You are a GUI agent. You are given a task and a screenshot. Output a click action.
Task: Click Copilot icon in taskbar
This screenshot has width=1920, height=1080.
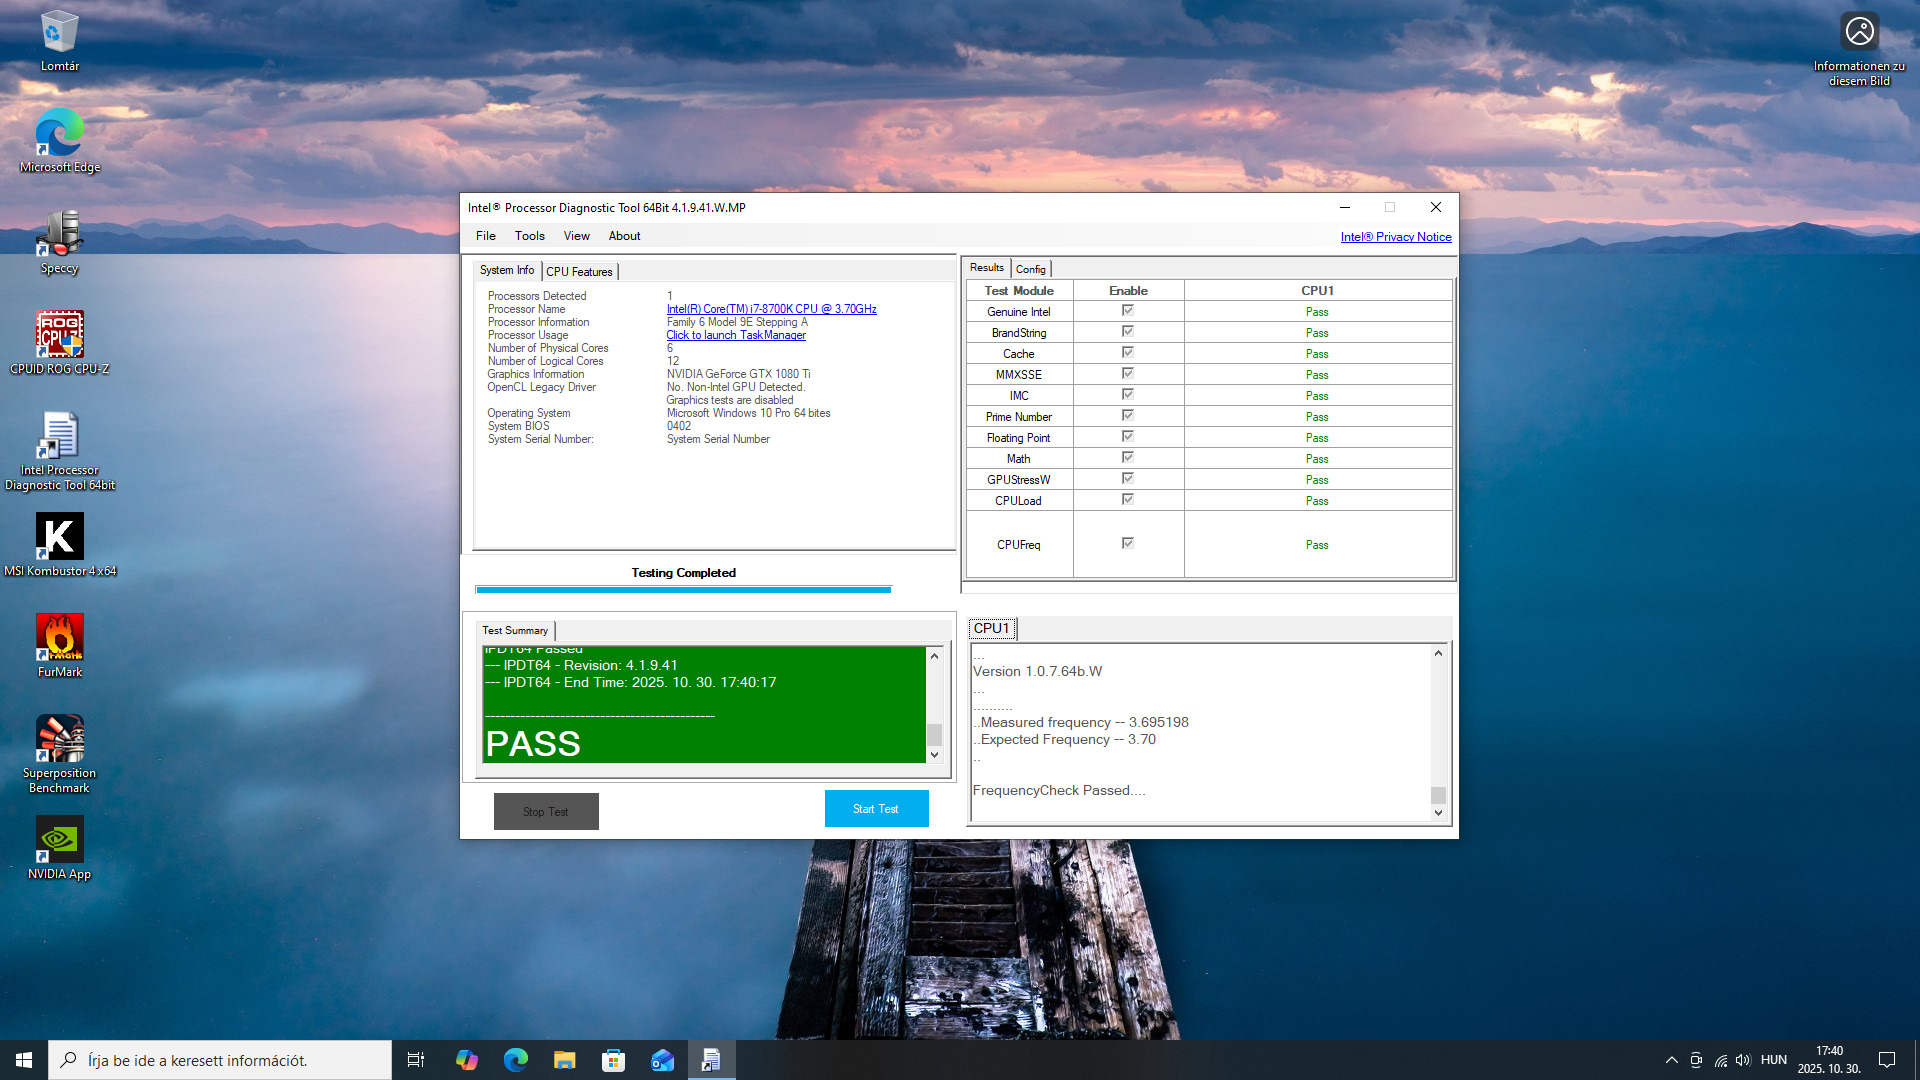(466, 1060)
